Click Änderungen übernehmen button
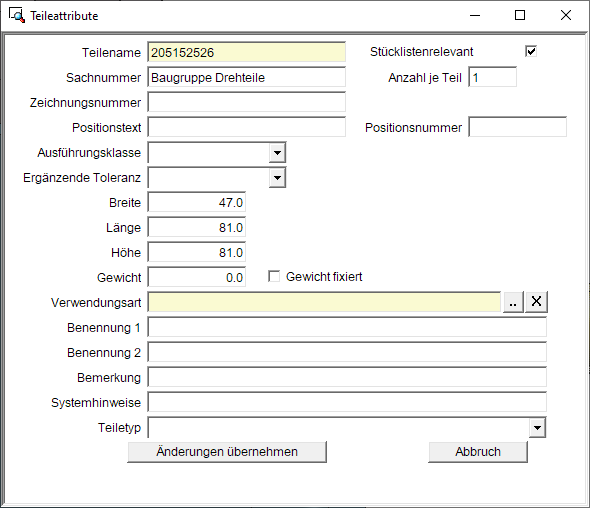590x508 pixels. (227, 452)
